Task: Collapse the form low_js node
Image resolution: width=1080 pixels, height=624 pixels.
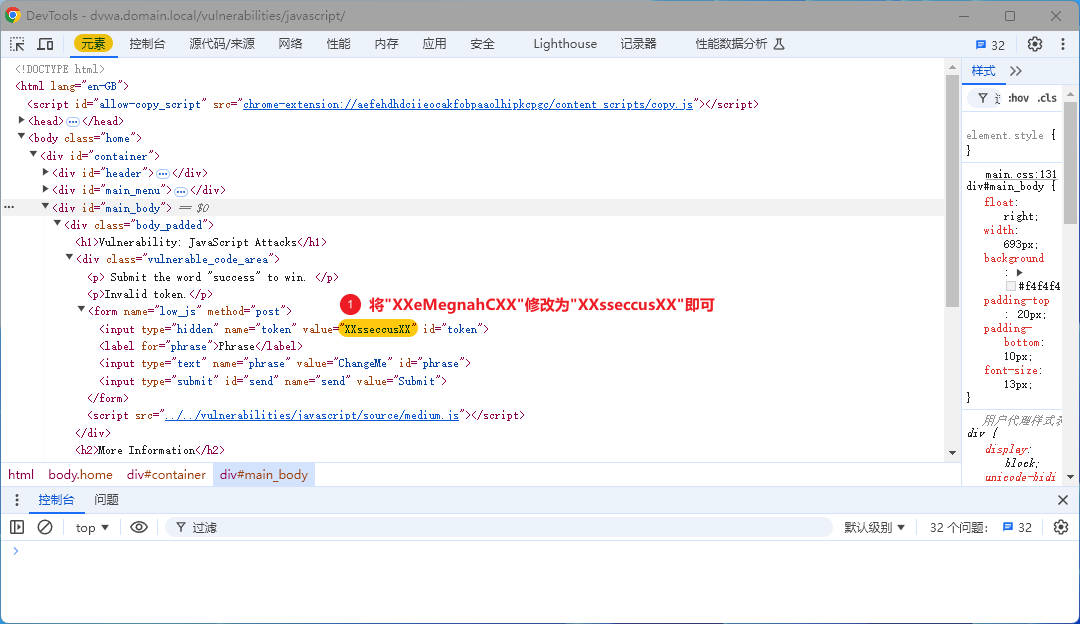Action: coord(81,310)
